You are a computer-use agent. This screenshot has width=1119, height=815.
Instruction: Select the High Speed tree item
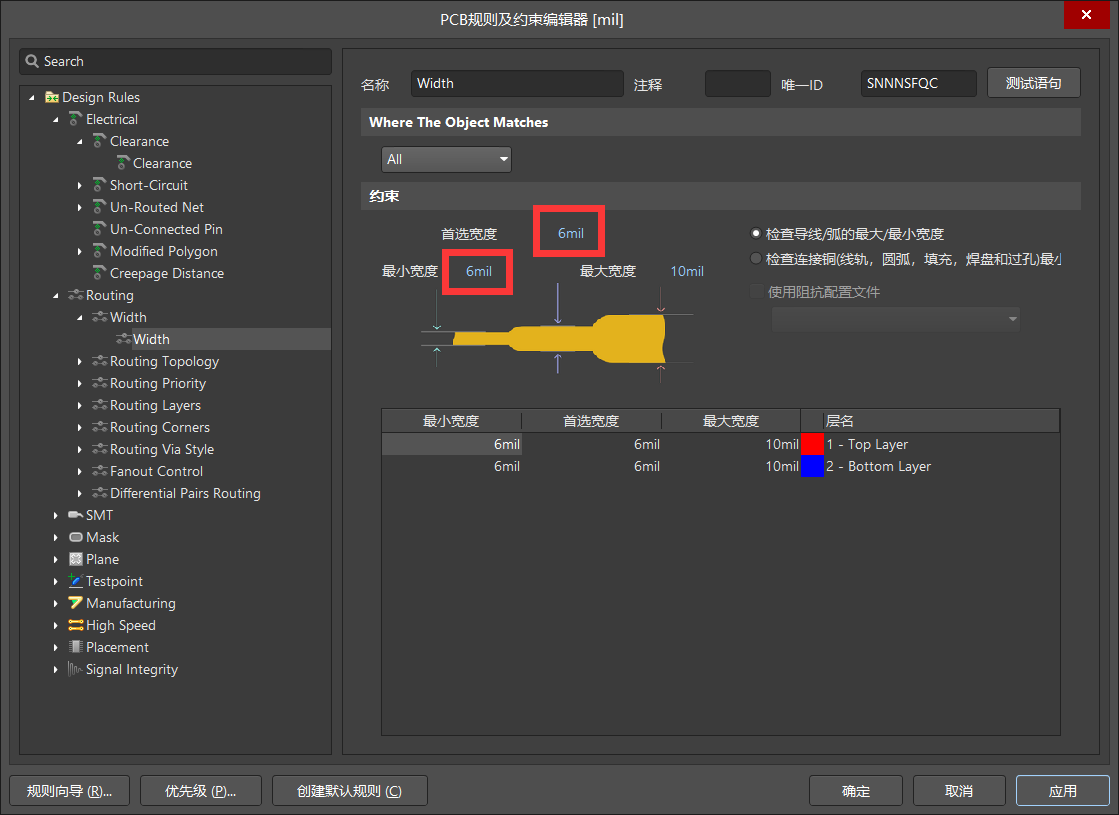121,625
